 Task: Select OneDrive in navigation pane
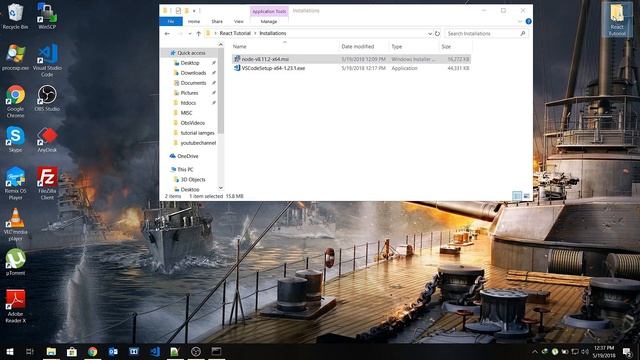(x=187, y=156)
